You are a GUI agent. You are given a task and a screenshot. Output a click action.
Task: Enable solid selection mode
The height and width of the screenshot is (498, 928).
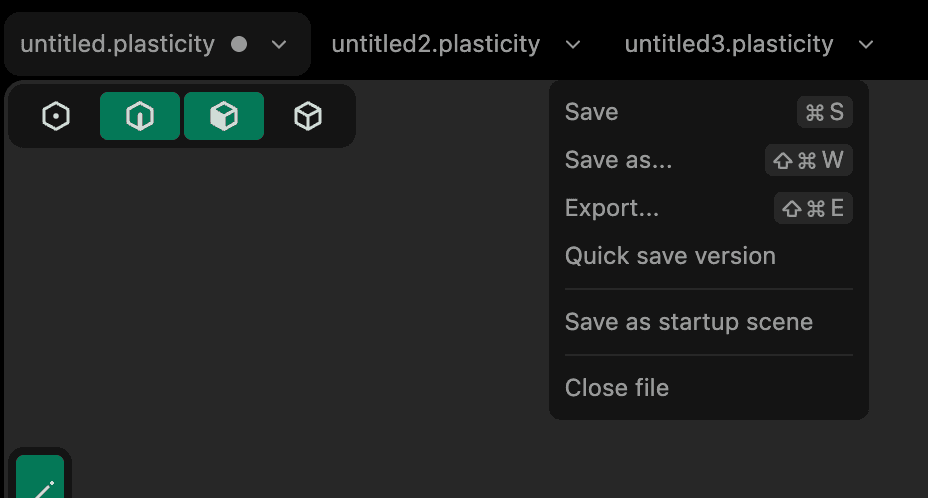[308, 117]
